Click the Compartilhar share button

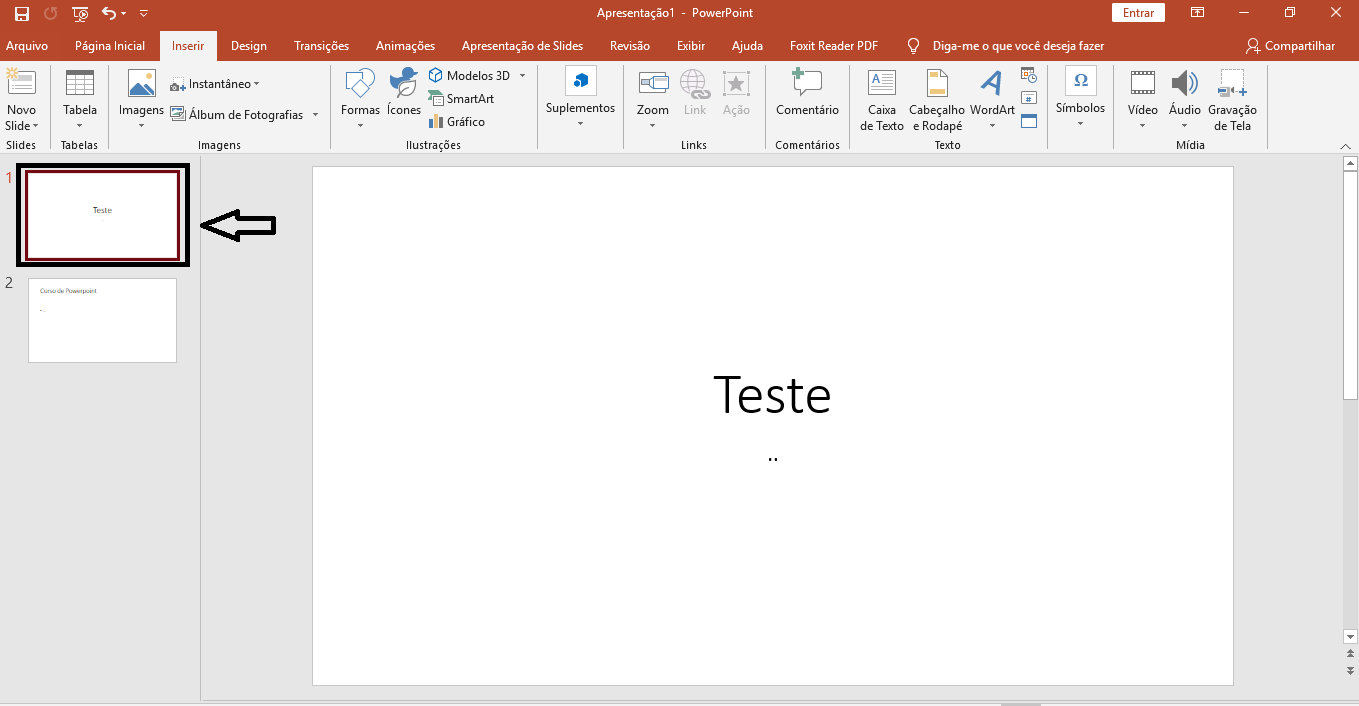click(x=1290, y=46)
